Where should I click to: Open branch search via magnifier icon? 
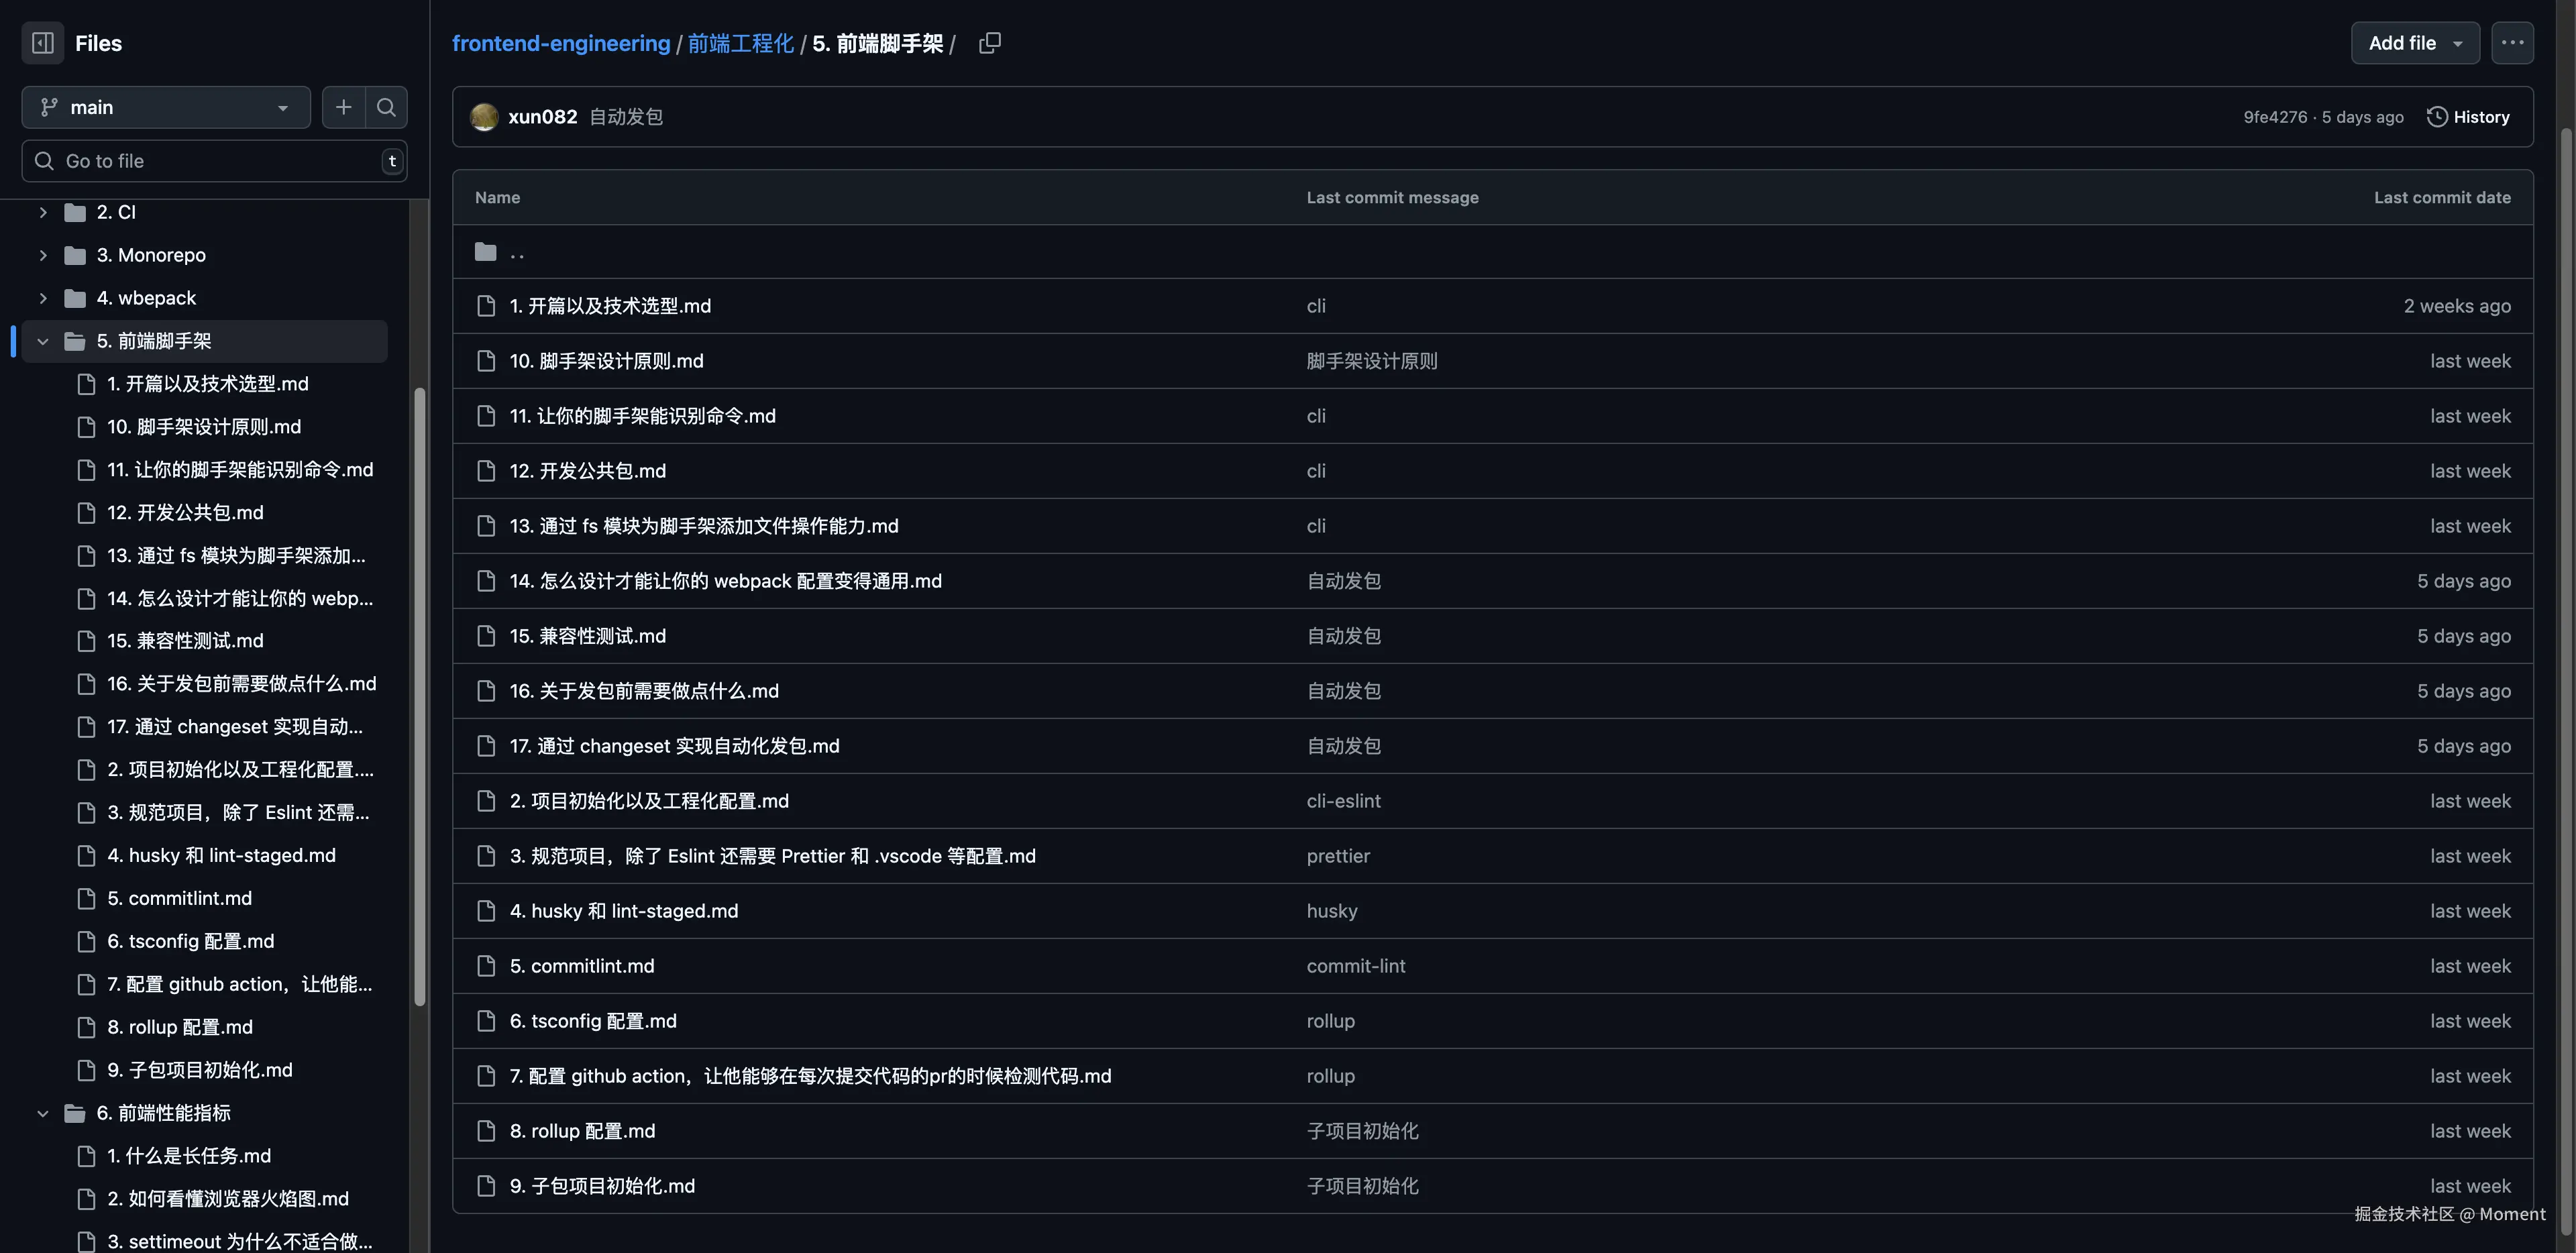(x=387, y=107)
